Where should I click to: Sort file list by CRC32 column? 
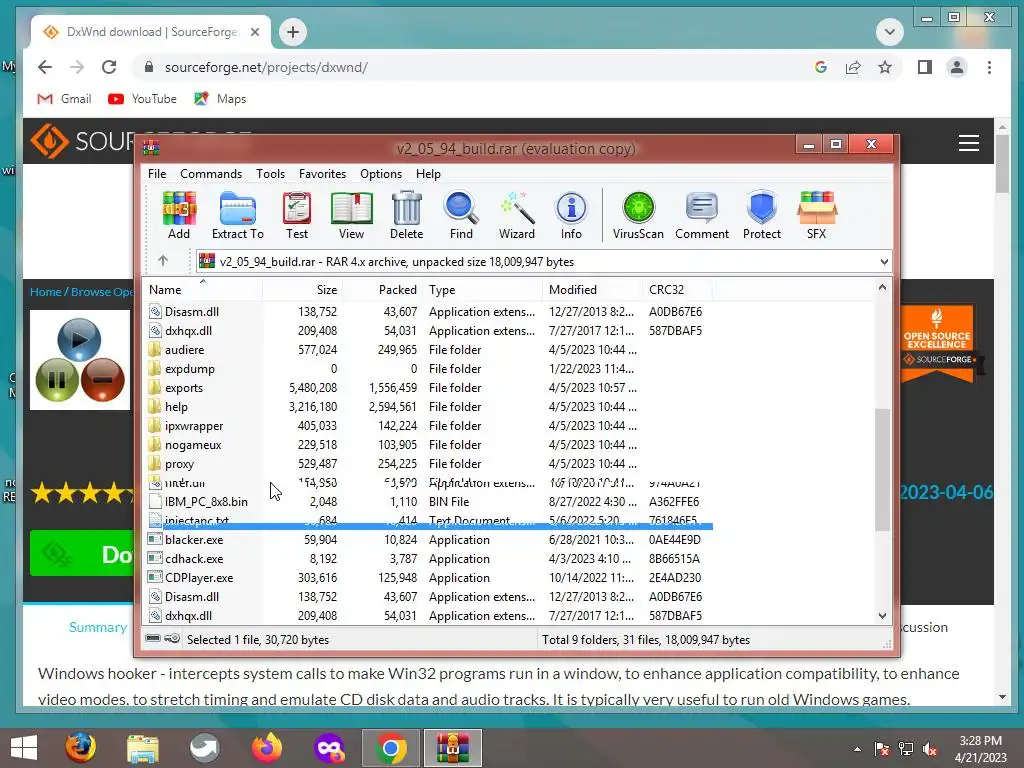click(677, 289)
